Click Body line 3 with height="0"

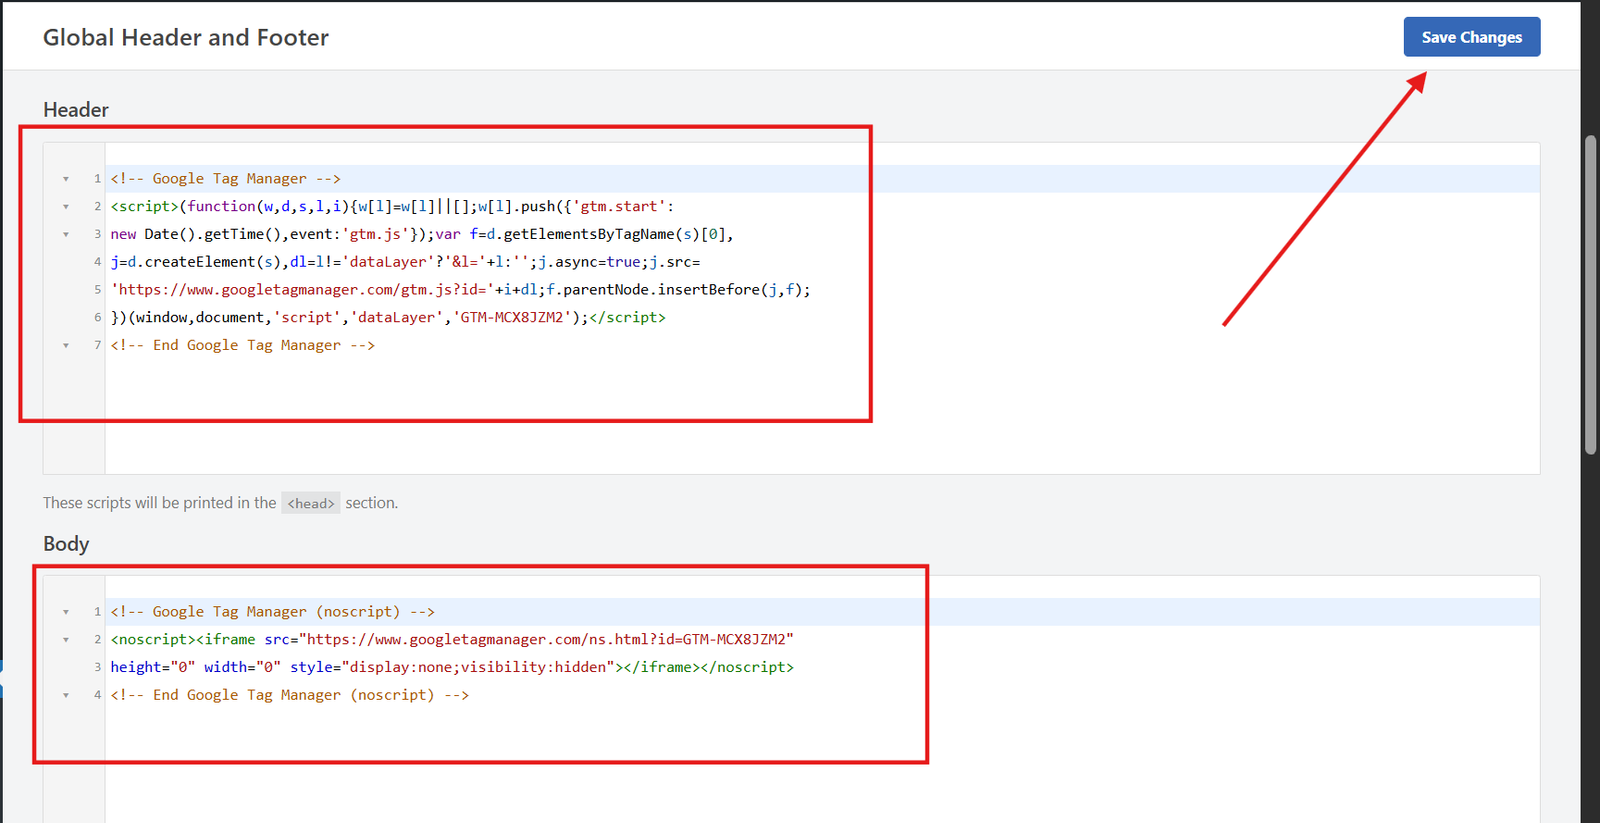pos(452,667)
